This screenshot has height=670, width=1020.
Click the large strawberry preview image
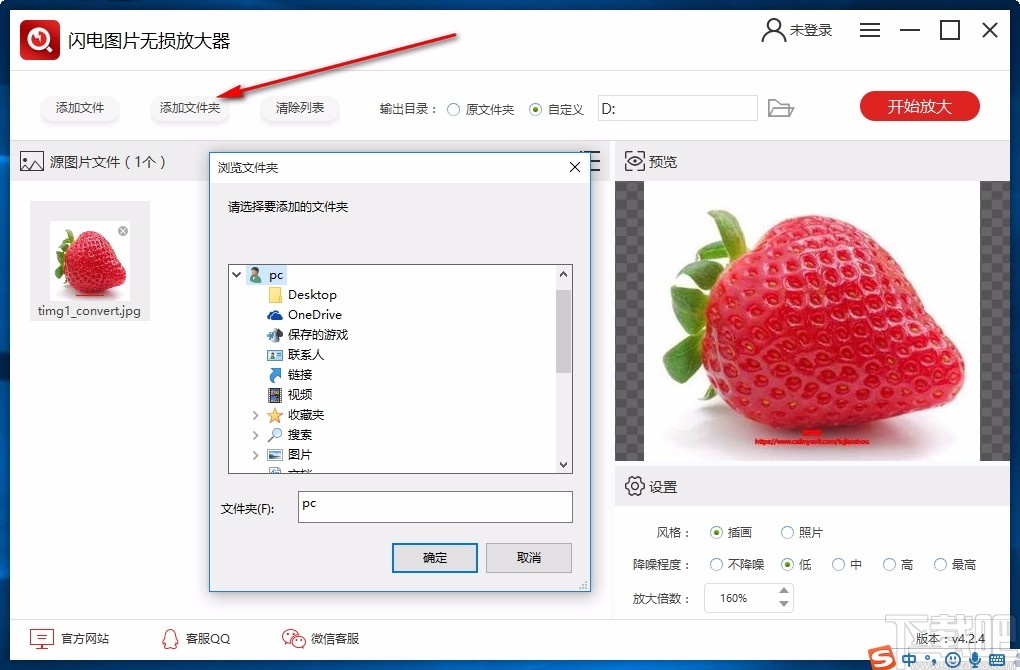click(x=812, y=321)
